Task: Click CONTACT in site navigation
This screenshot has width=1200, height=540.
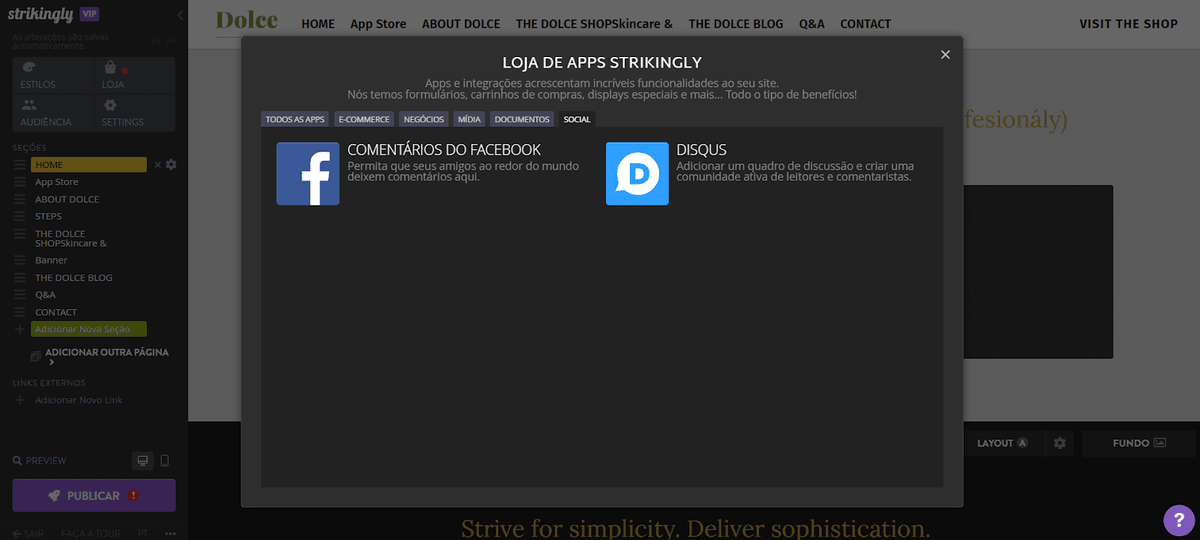Action: [865, 23]
